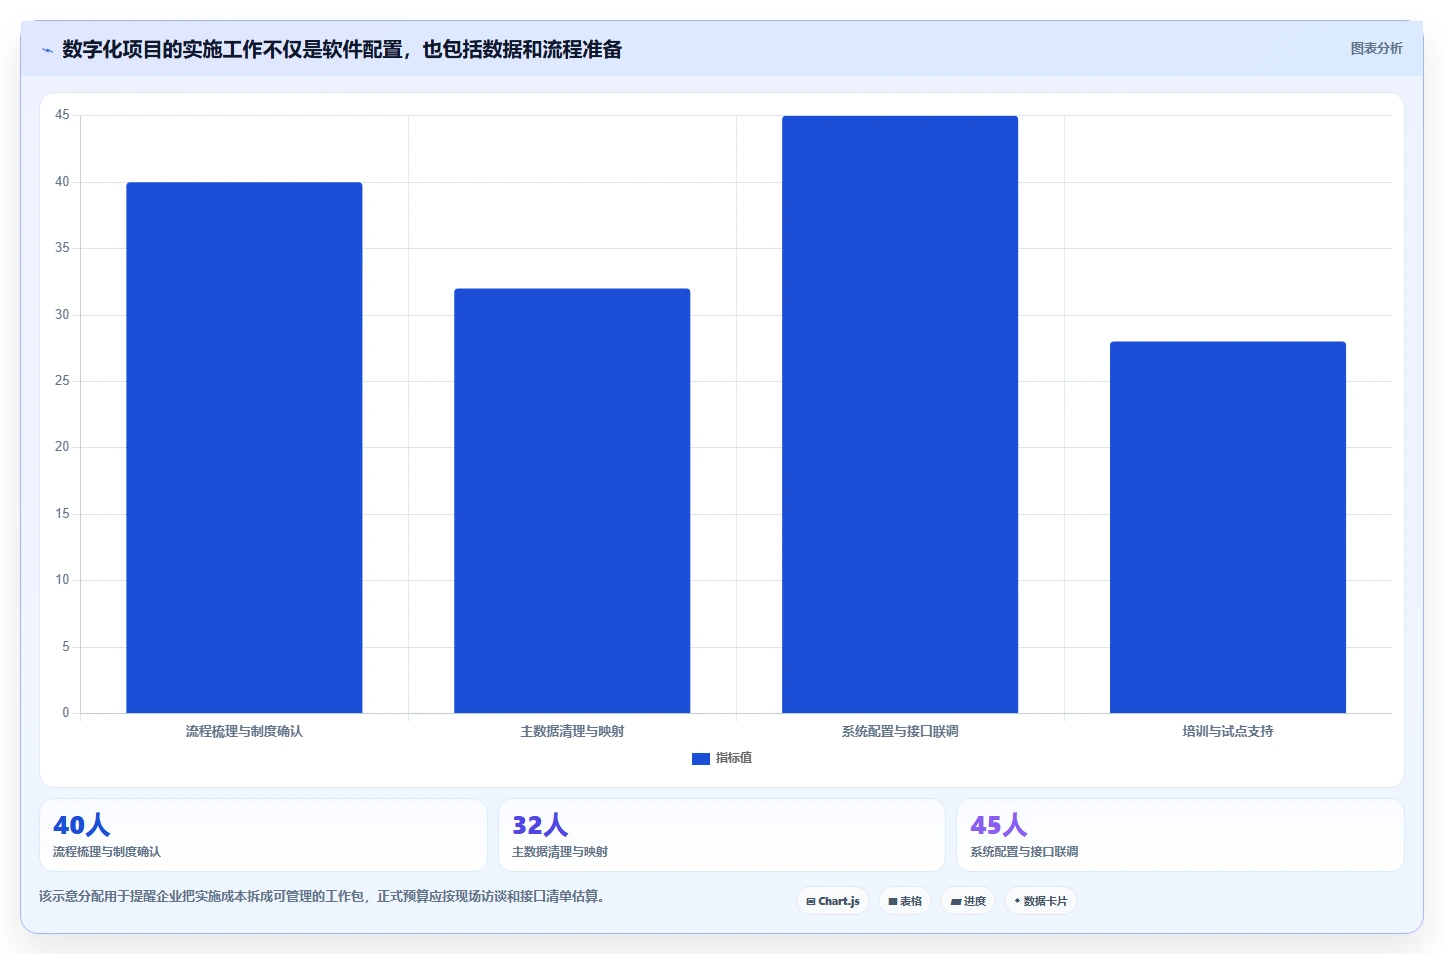Click 流程梳理与制度确认 x-axis label
The height and width of the screenshot is (954, 1444).
tap(244, 731)
